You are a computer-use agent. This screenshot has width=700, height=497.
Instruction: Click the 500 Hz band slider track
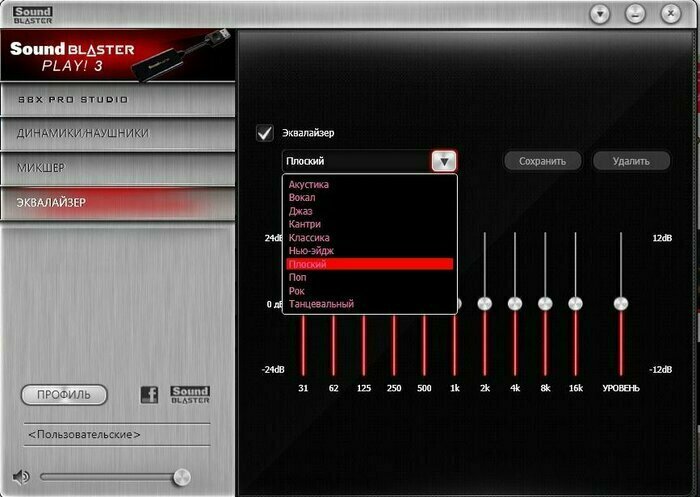[x=424, y=346]
